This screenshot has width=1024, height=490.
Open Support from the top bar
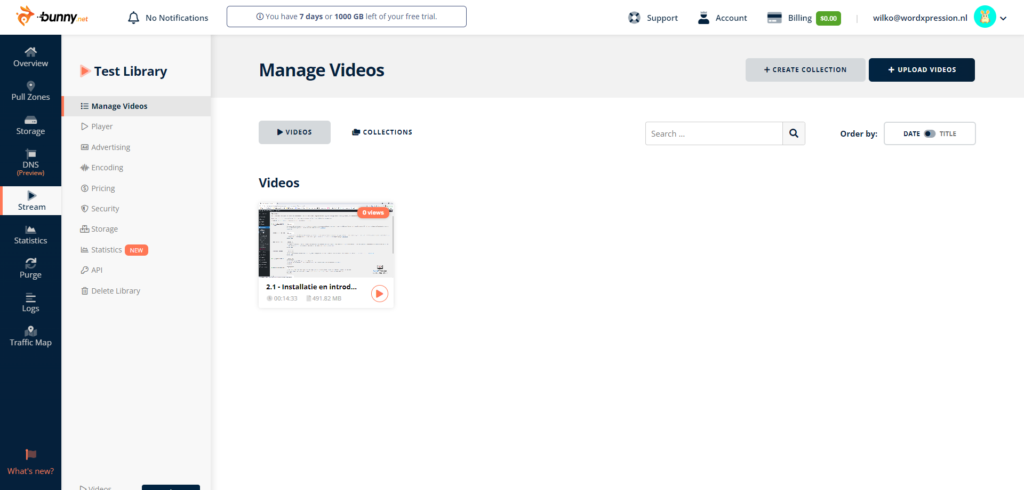[653, 18]
